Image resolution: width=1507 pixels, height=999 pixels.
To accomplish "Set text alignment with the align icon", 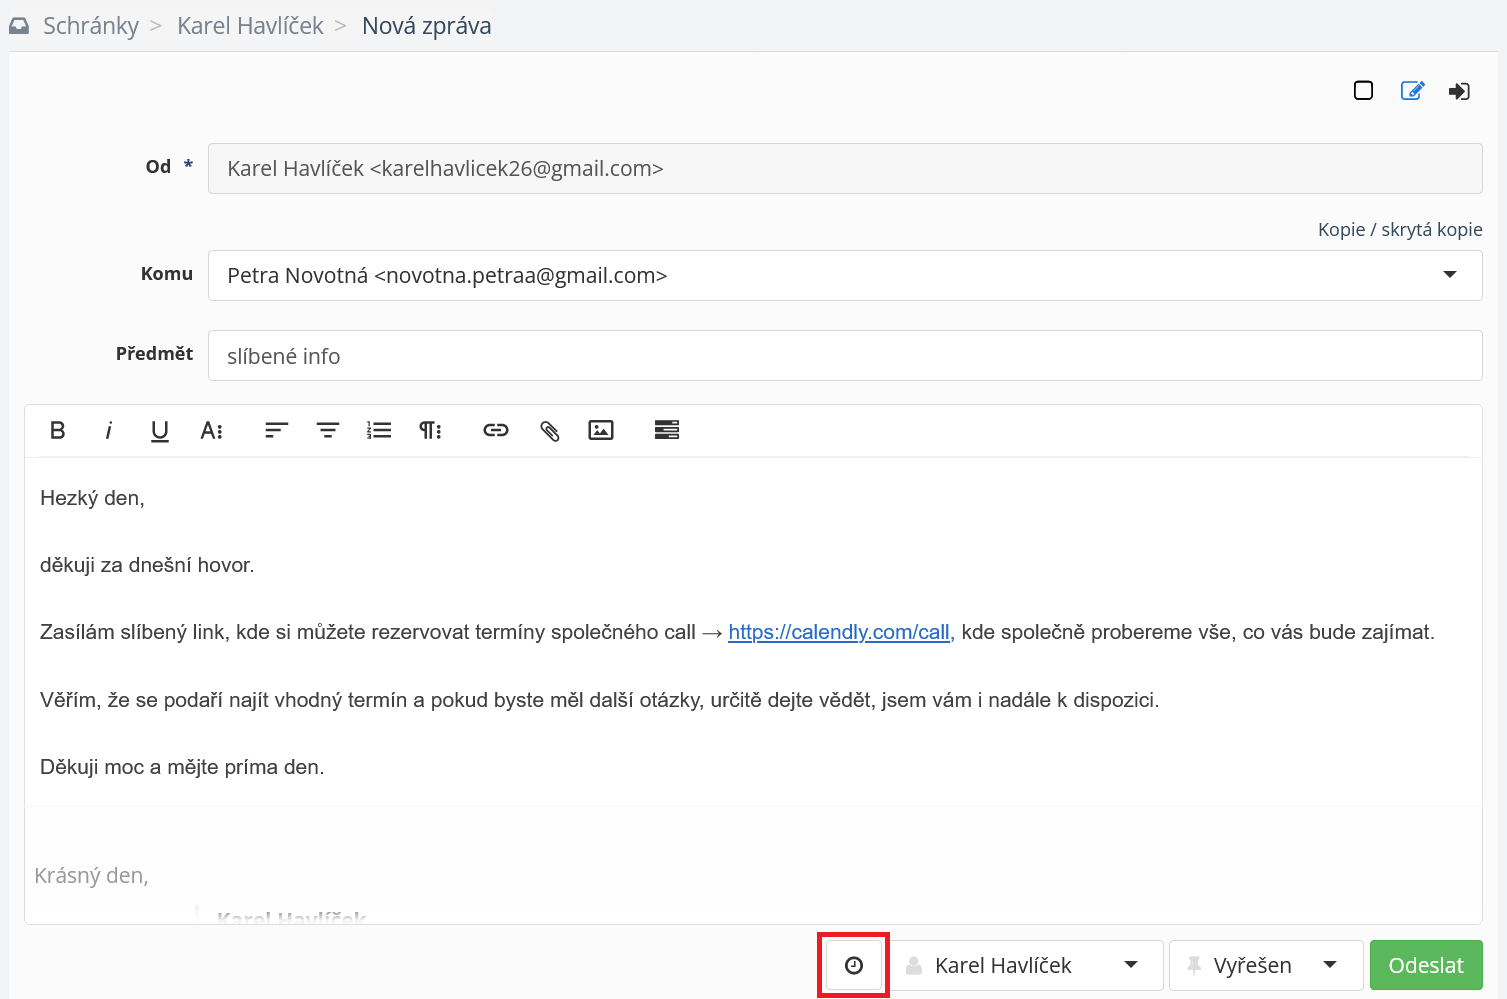I will (276, 430).
